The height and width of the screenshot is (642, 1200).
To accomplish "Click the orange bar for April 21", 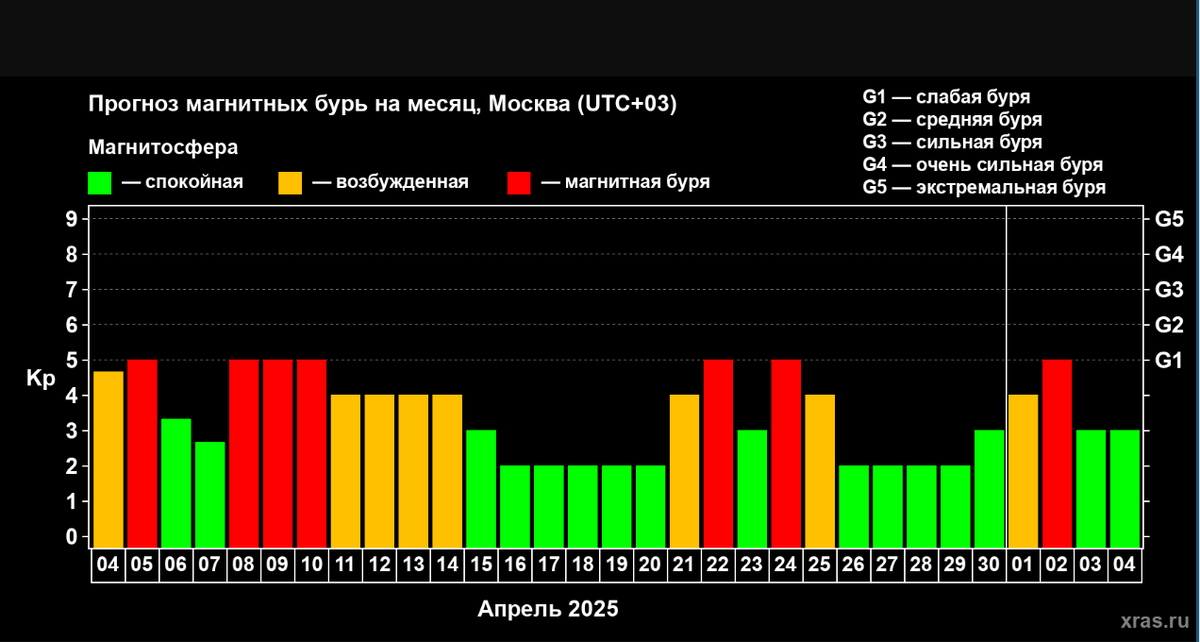I will click(x=685, y=470).
